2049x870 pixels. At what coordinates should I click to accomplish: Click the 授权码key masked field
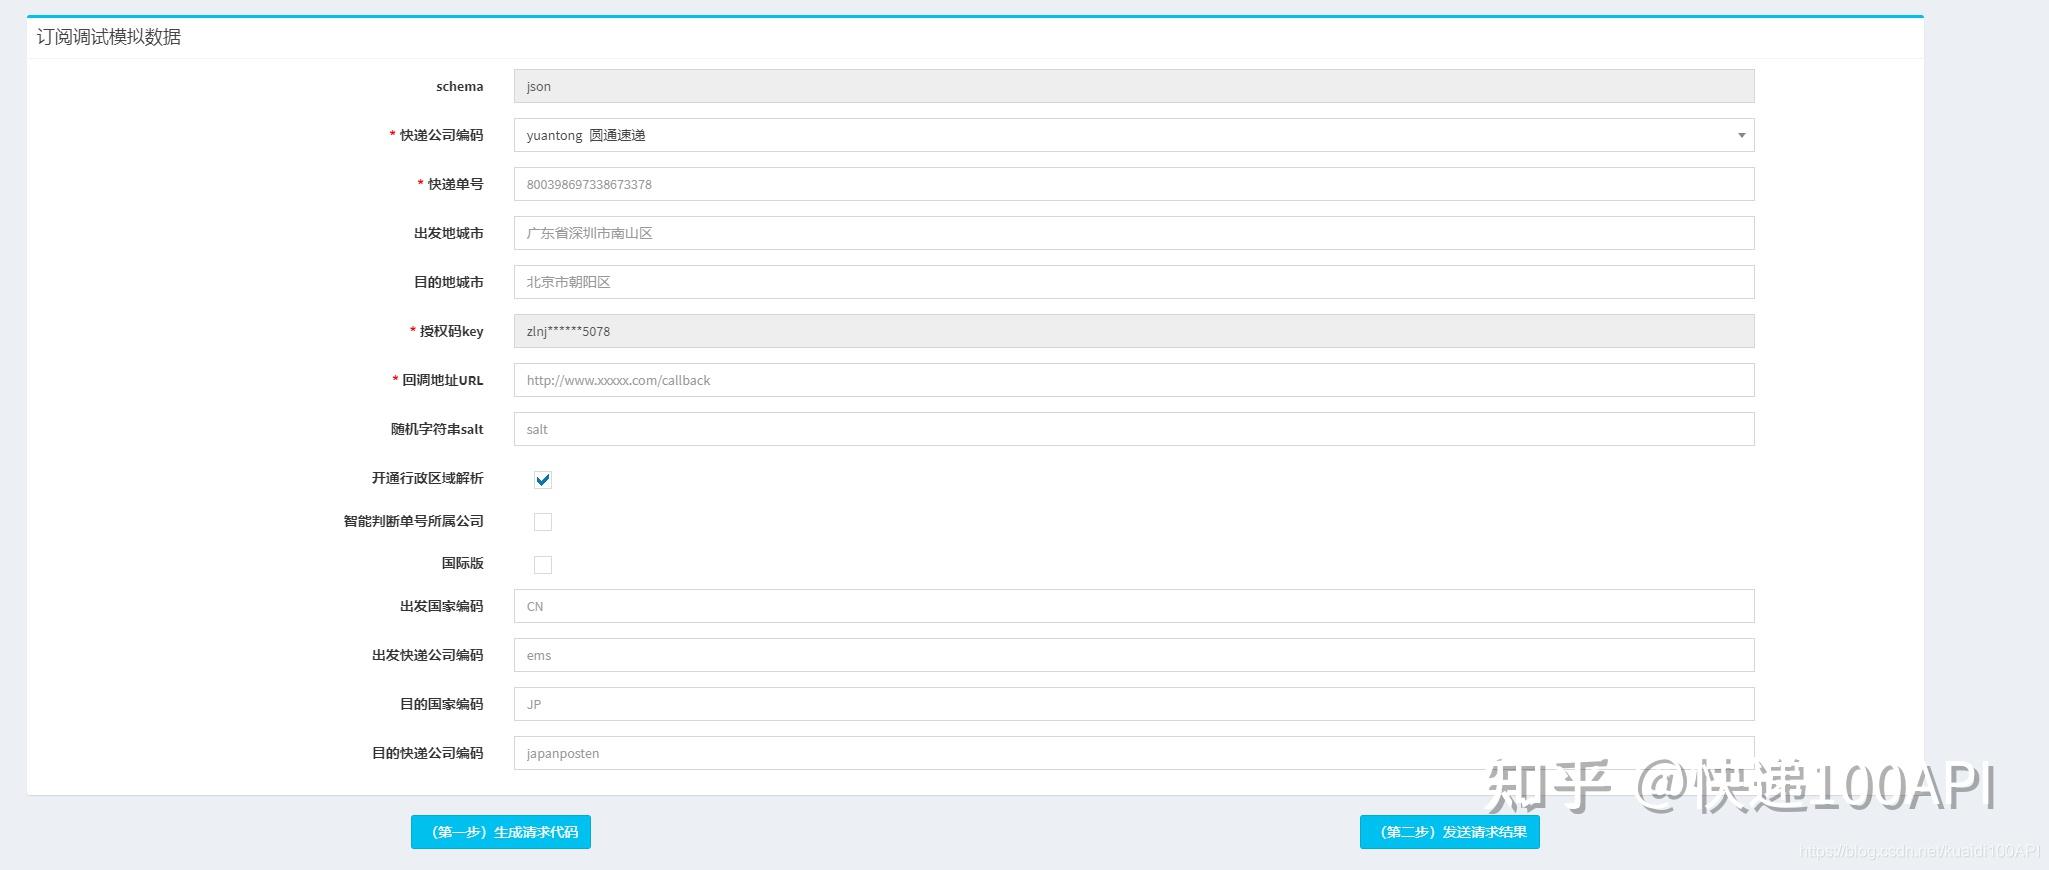[x=1134, y=331]
